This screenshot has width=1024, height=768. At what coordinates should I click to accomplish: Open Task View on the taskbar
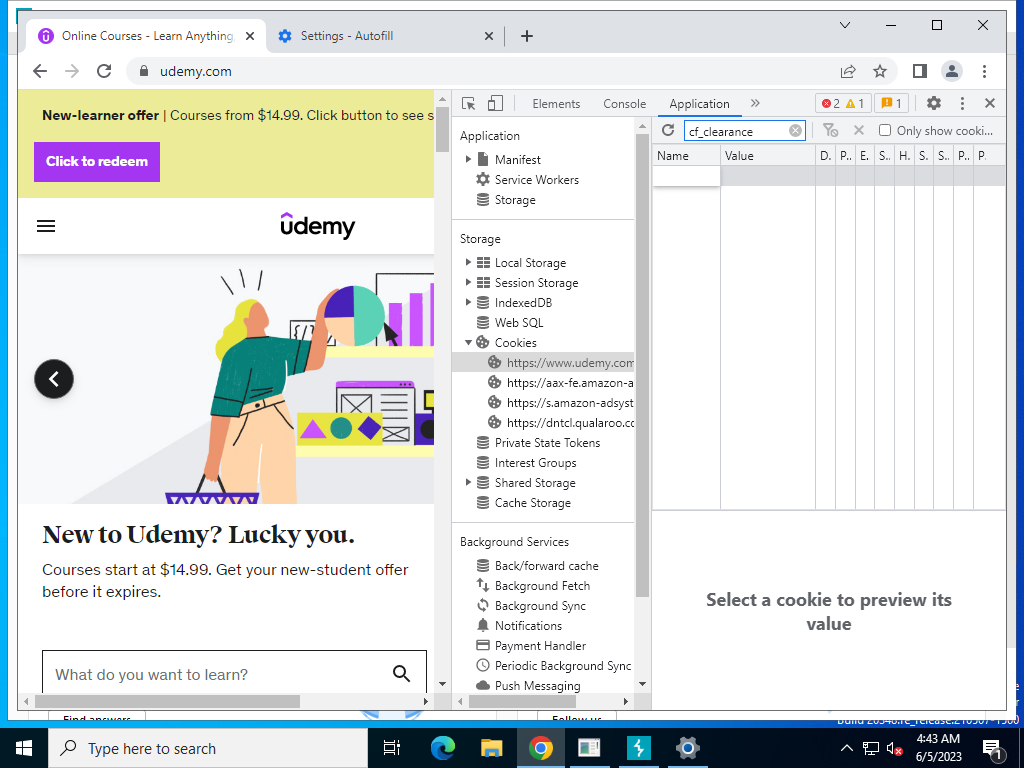point(391,748)
